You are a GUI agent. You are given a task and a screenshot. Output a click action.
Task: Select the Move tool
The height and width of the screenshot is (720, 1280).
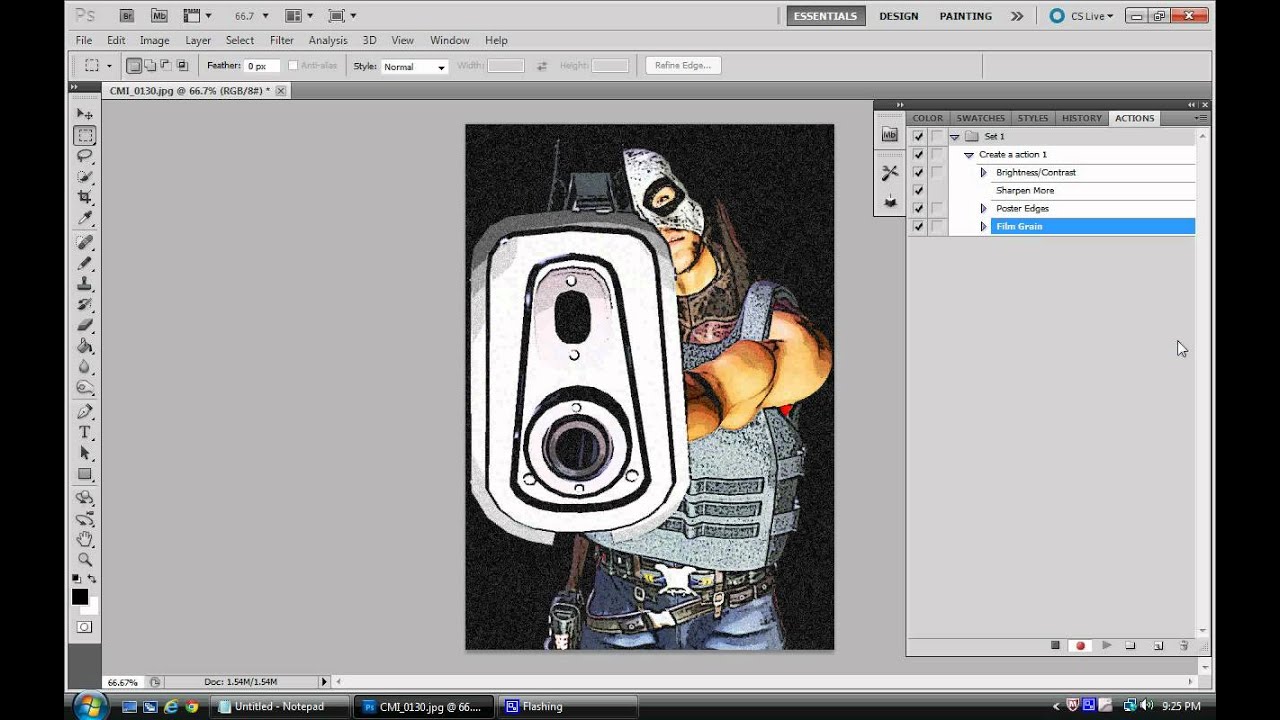(x=85, y=114)
